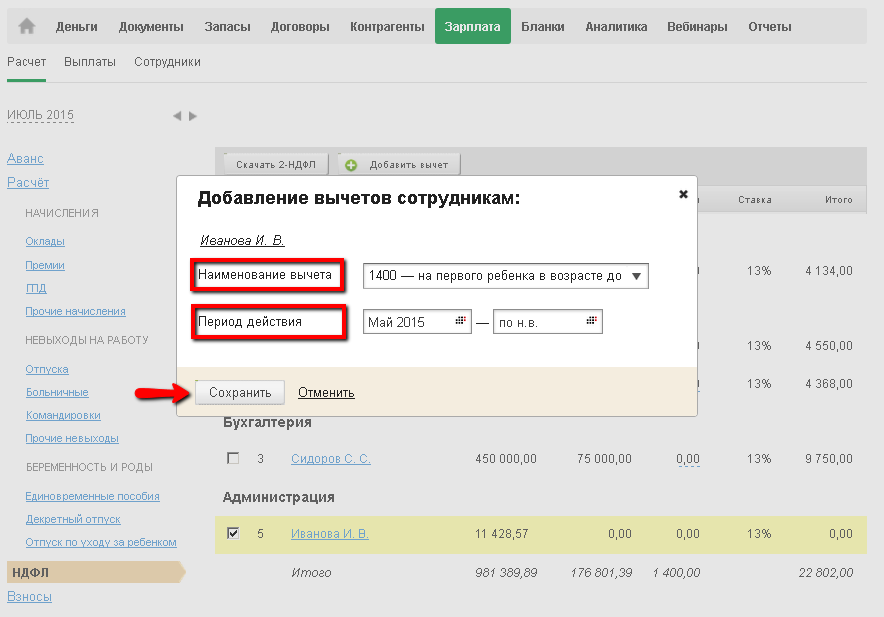The height and width of the screenshot is (617, 884).
Task: Open the ГПД link
Action: click(36, 288)
